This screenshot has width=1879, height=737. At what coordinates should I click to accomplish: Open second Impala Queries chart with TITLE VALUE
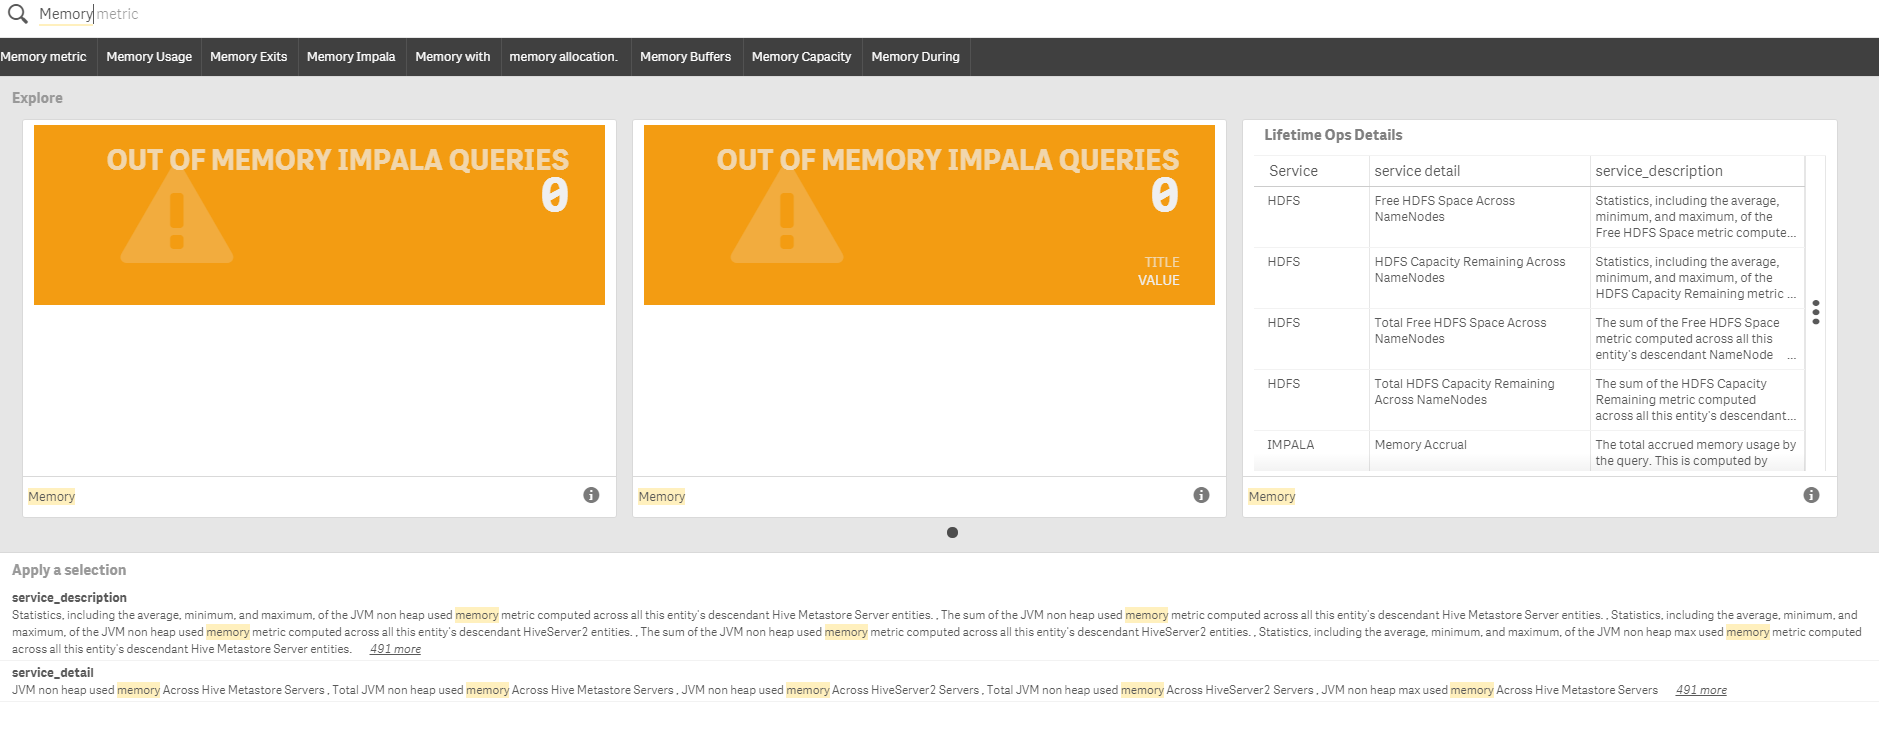tap(929, 215)
